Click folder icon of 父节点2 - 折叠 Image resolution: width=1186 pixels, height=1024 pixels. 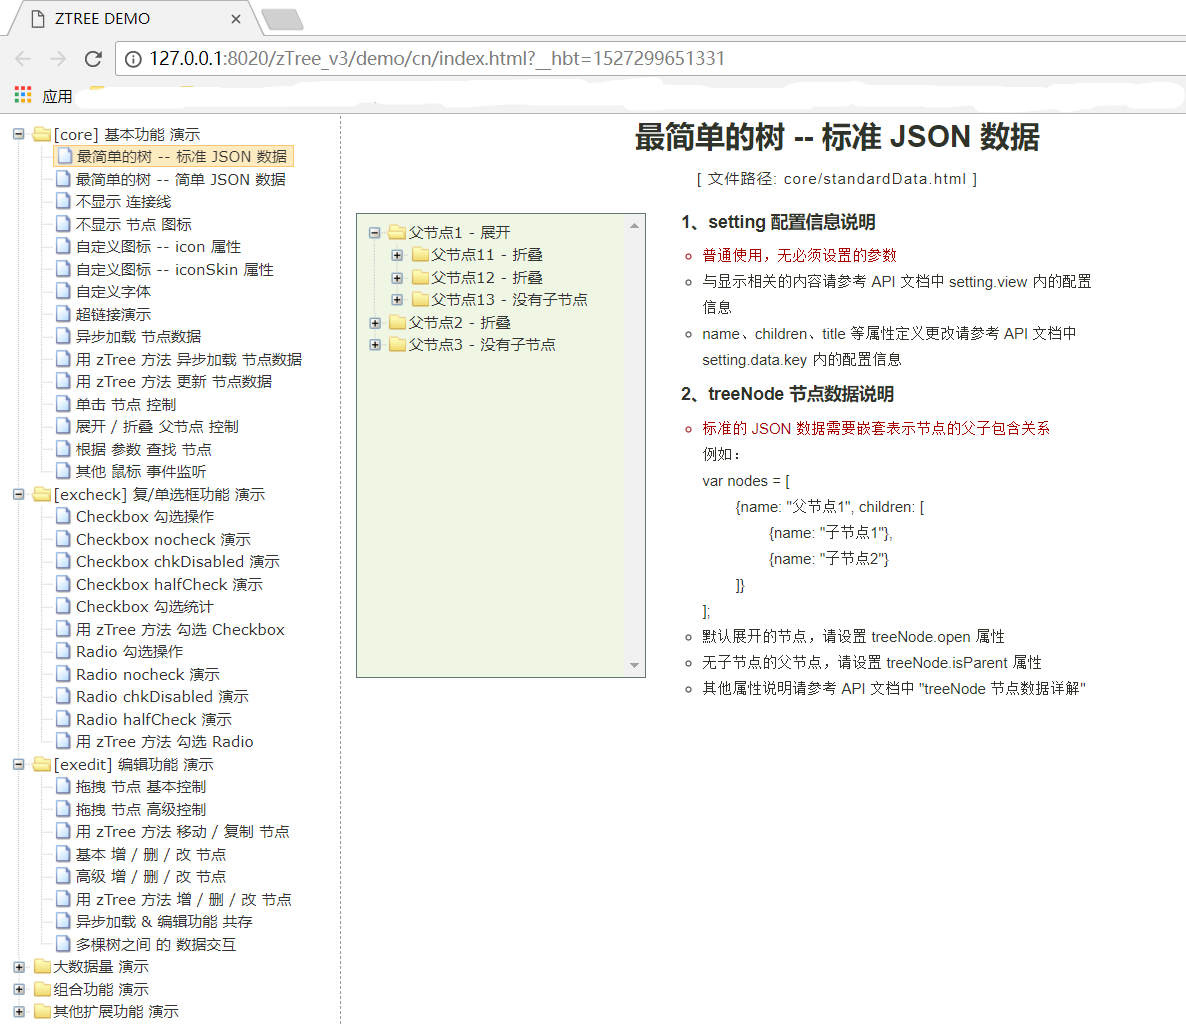[x=398, y=322]
